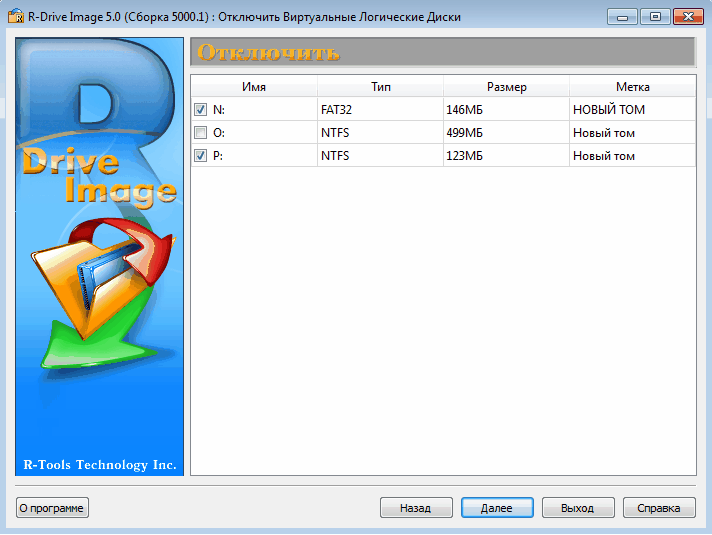Viewport: 712px width, 535px height.
Task: Click the Назад button
Action: pyautogui.click(x=416, y=508)
